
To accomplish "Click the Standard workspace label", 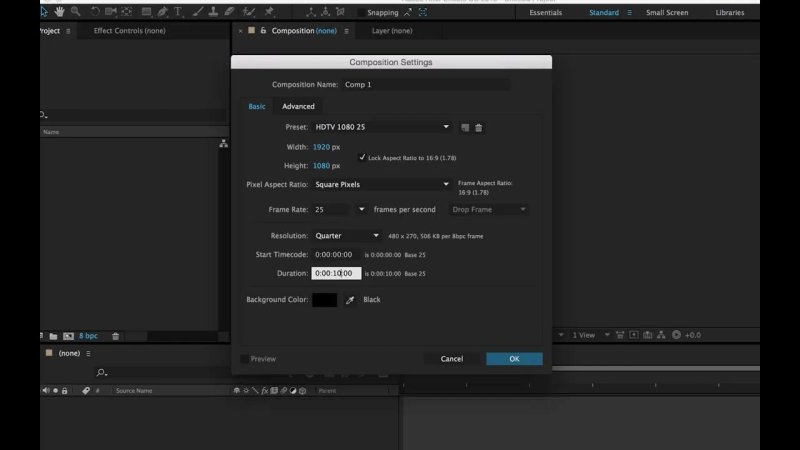I will pos(604,12).
